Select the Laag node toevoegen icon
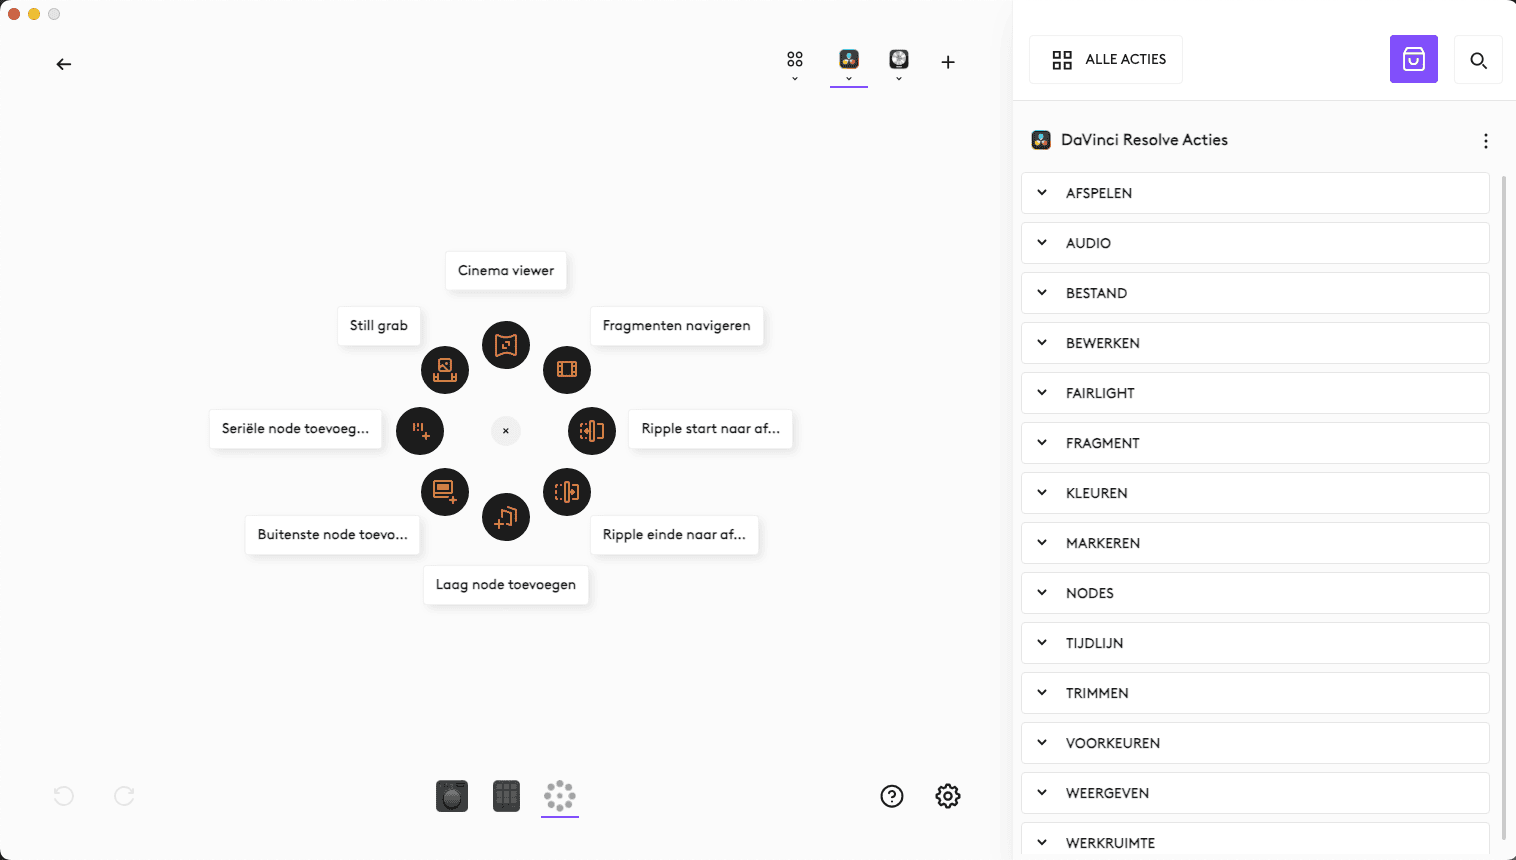1516x860 pixels. tap(506, 517)
